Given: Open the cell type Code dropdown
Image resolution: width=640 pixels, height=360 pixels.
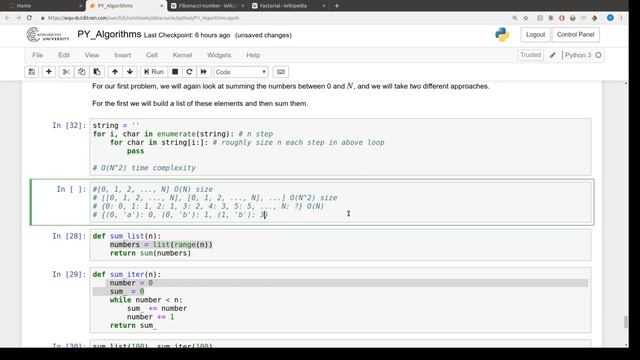Looking at the screenshot, I should (x=240, y=72).
